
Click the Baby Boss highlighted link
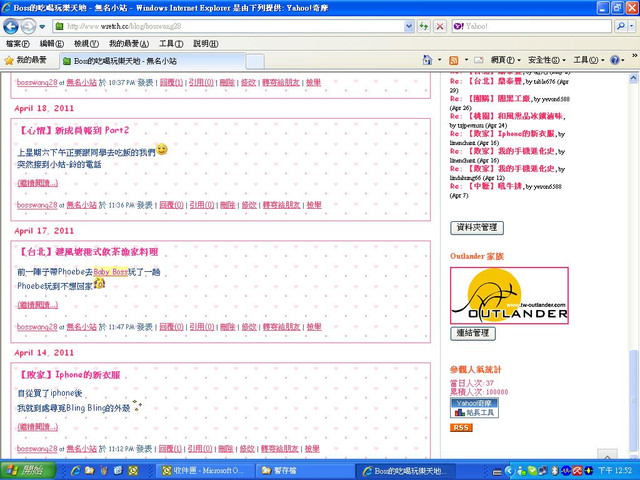coord(110,272)
